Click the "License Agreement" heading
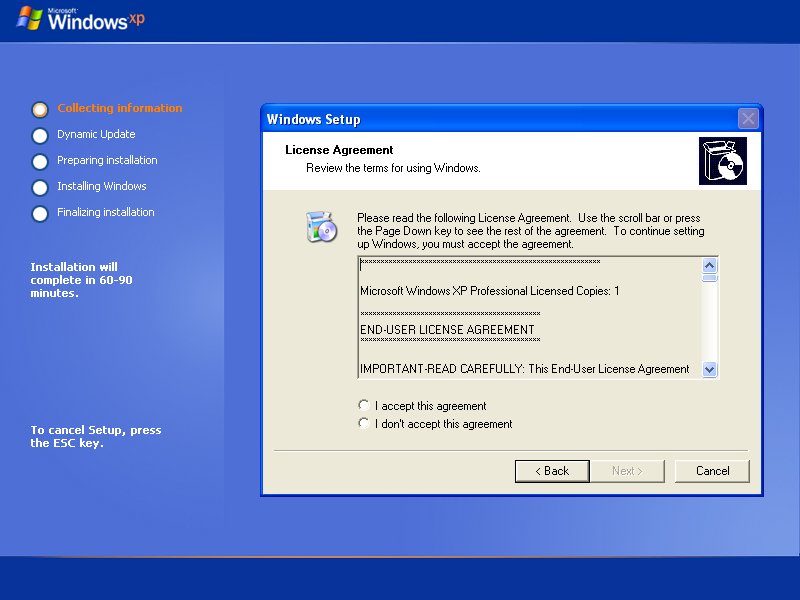The width and height of the screenshot is (800, 600). (x=339, y=150)
